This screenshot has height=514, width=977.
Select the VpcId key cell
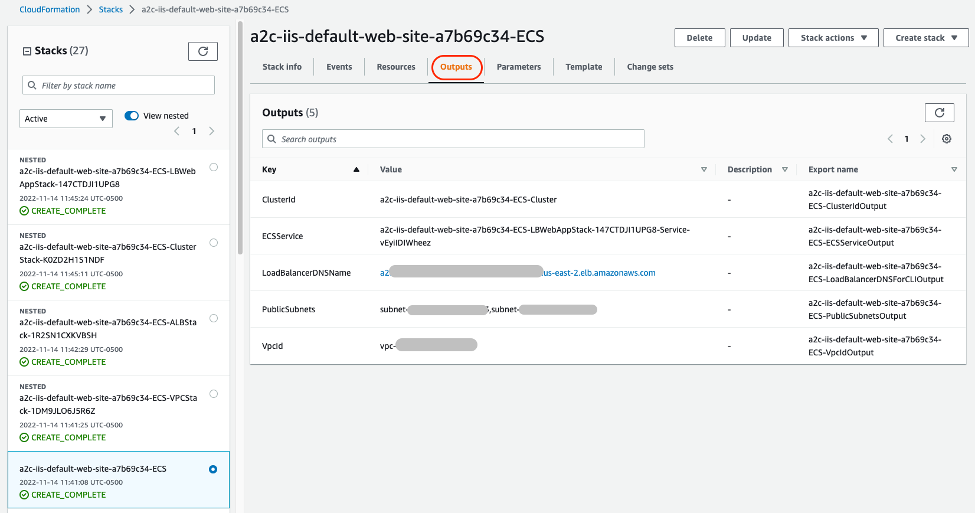tap(272, 346)
